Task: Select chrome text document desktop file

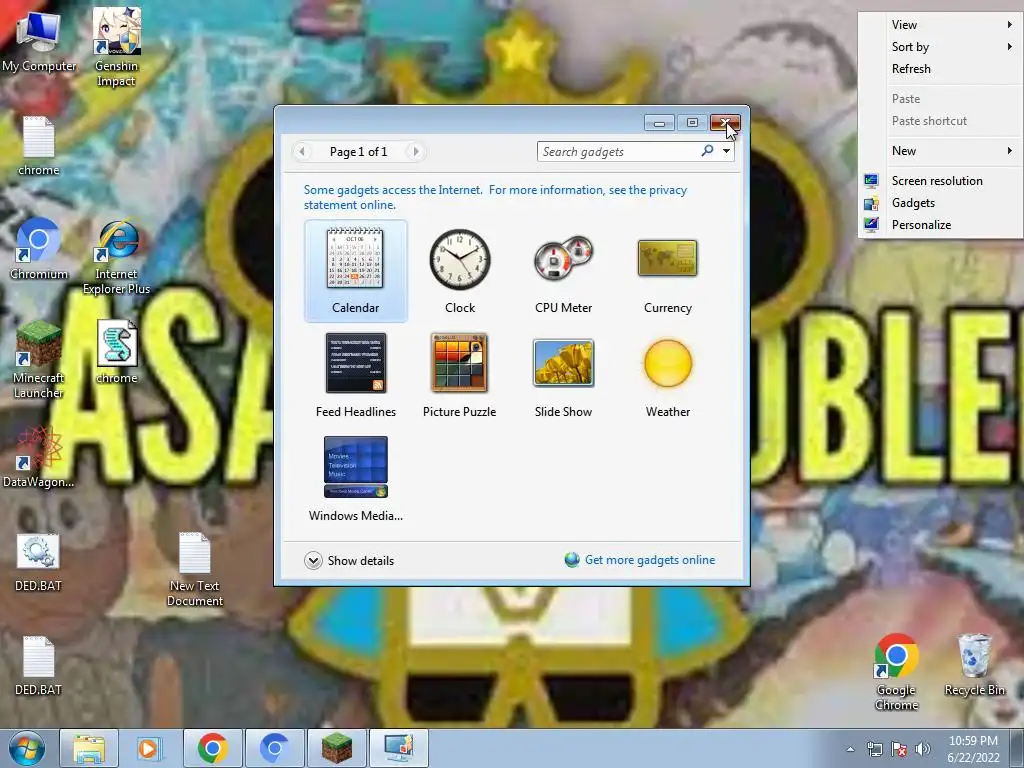Action: pyautogui.click(x=39, y=146)
